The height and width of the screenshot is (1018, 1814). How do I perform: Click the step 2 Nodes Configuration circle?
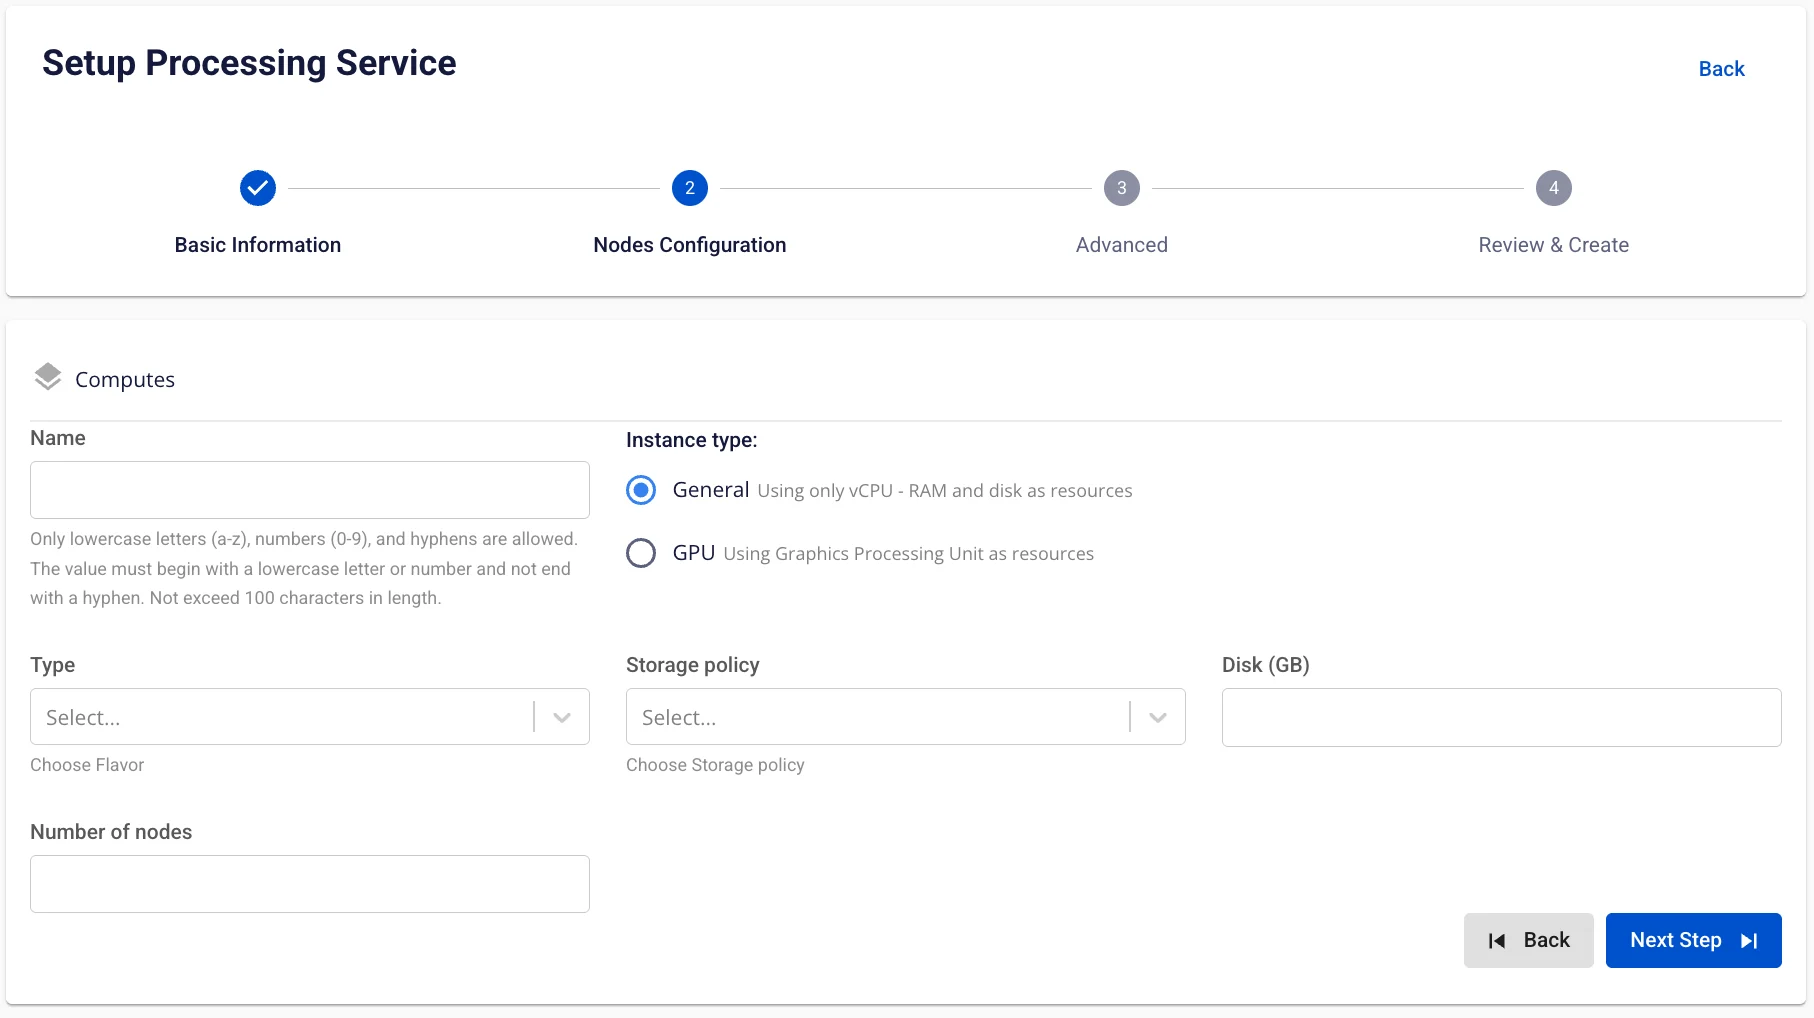click(690, 188)
